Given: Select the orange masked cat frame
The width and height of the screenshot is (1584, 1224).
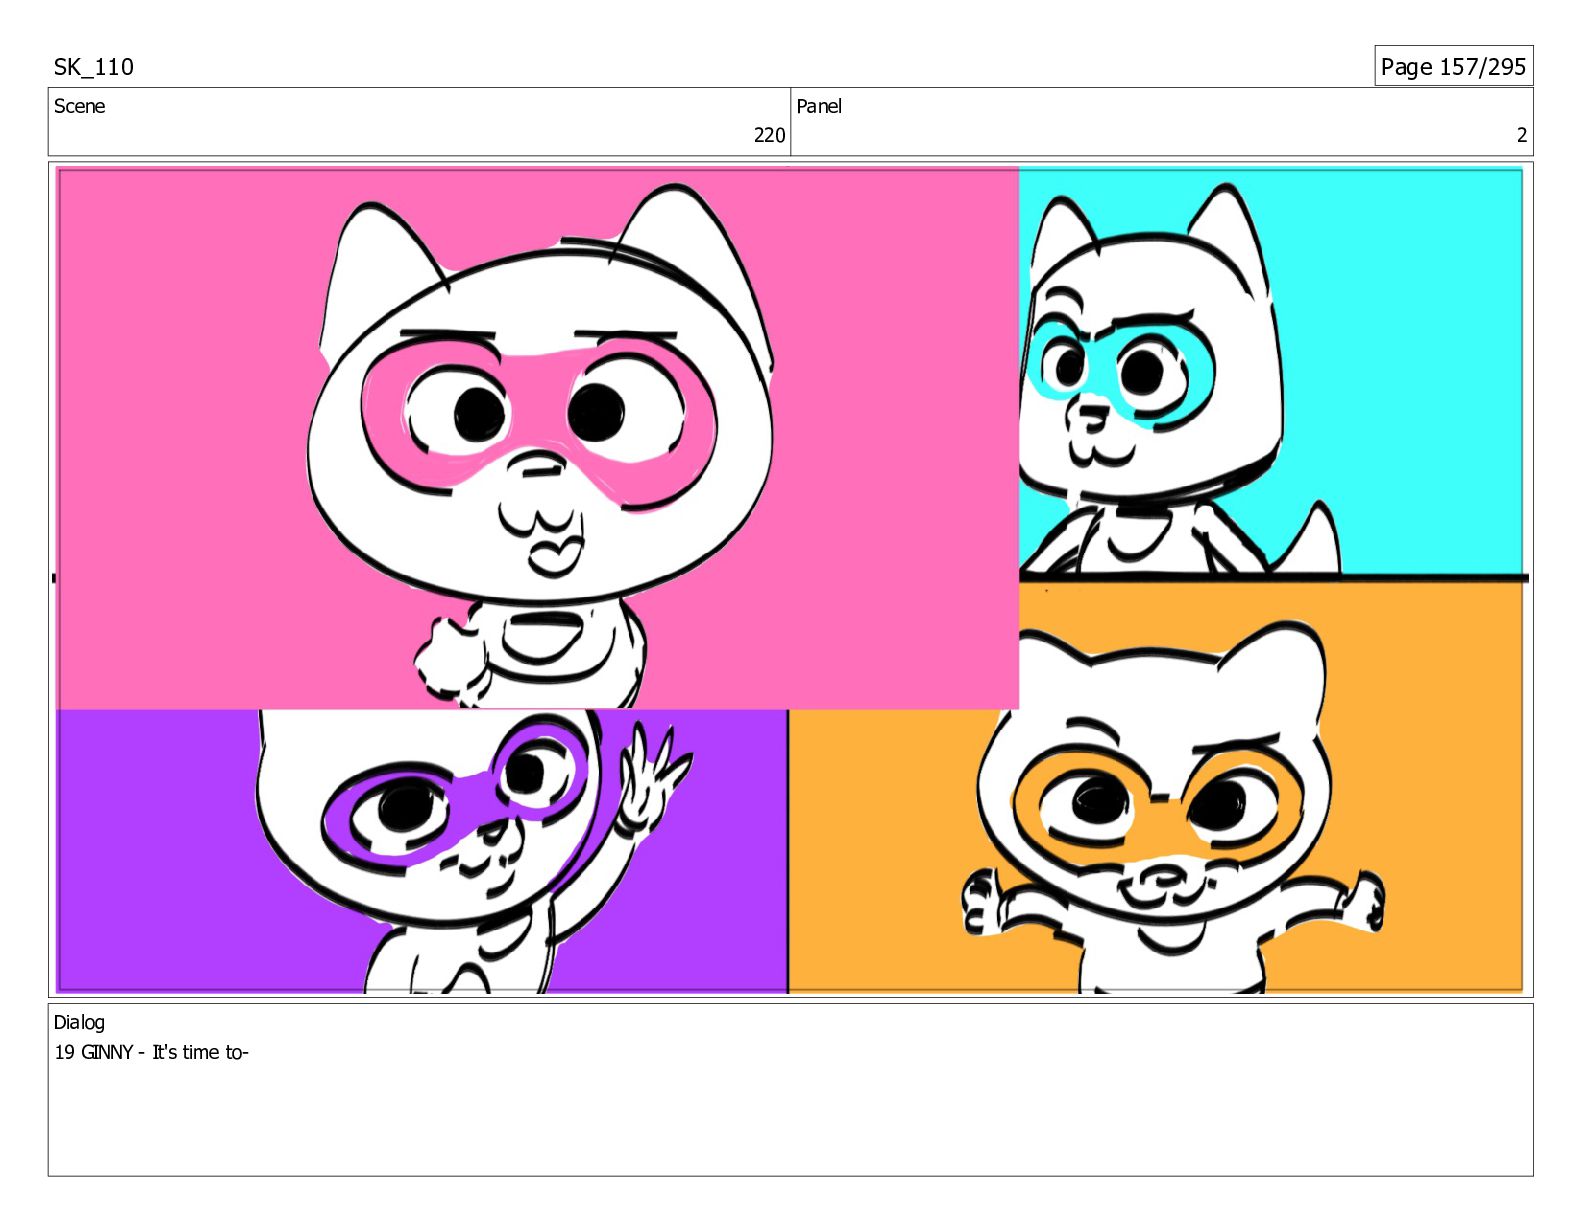Looking at the screenshot, I should pos(1156,788).
